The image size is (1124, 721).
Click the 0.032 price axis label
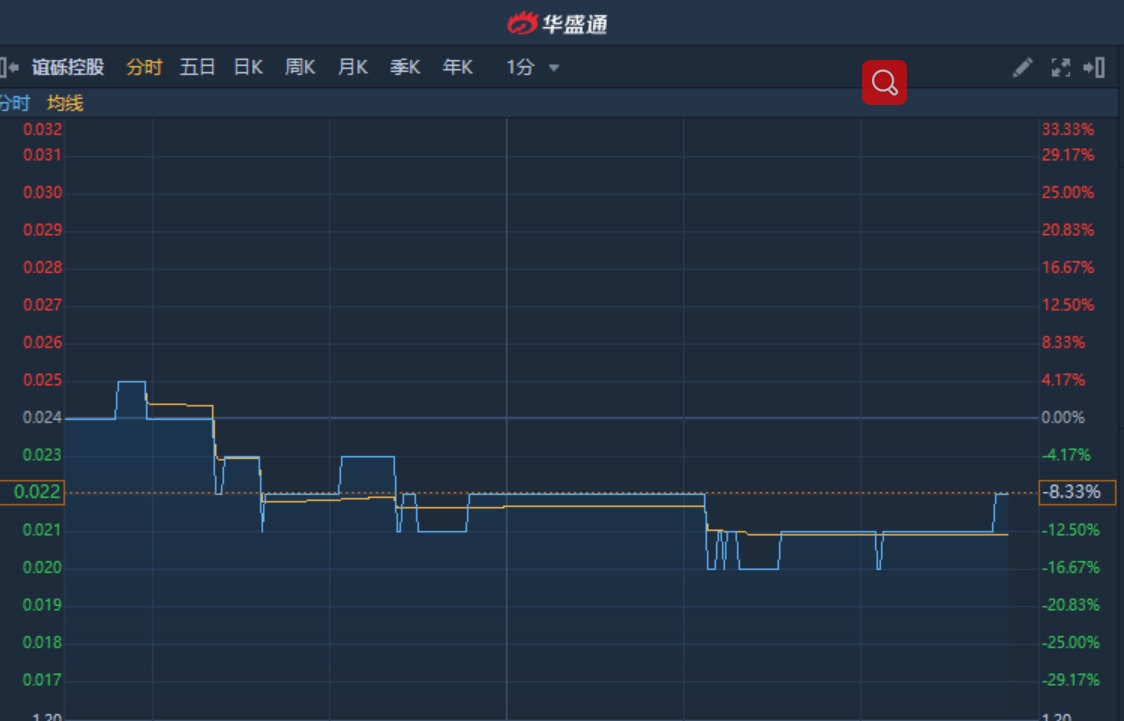pyautogui.click(x=42, y=130)
